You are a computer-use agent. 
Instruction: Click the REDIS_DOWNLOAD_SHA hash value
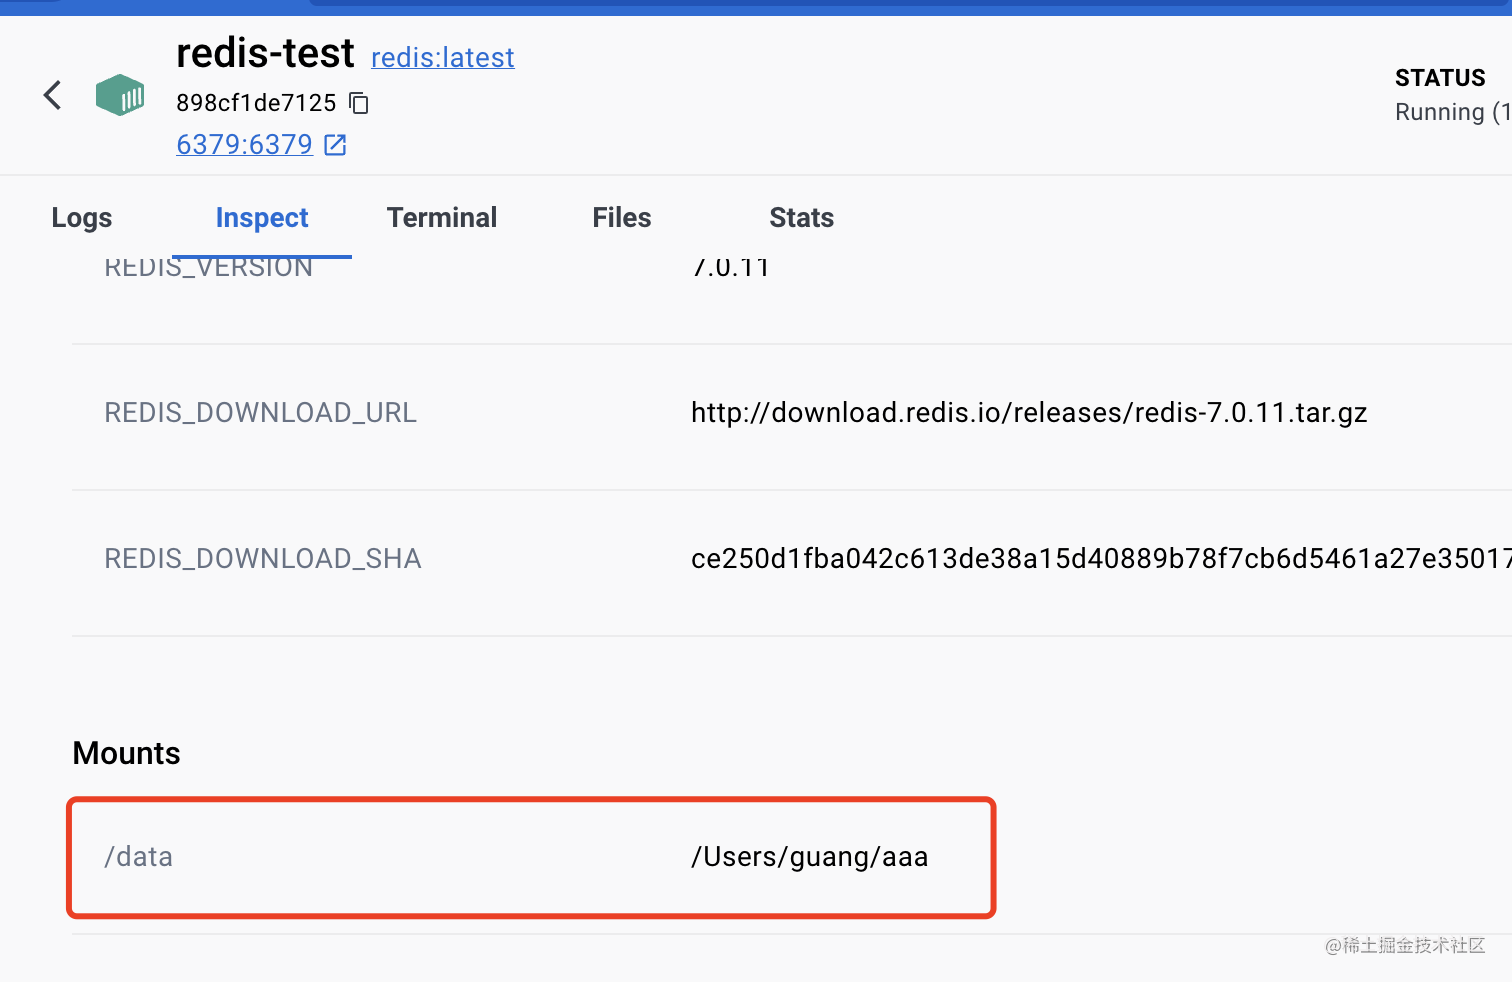pos(1100,559)
